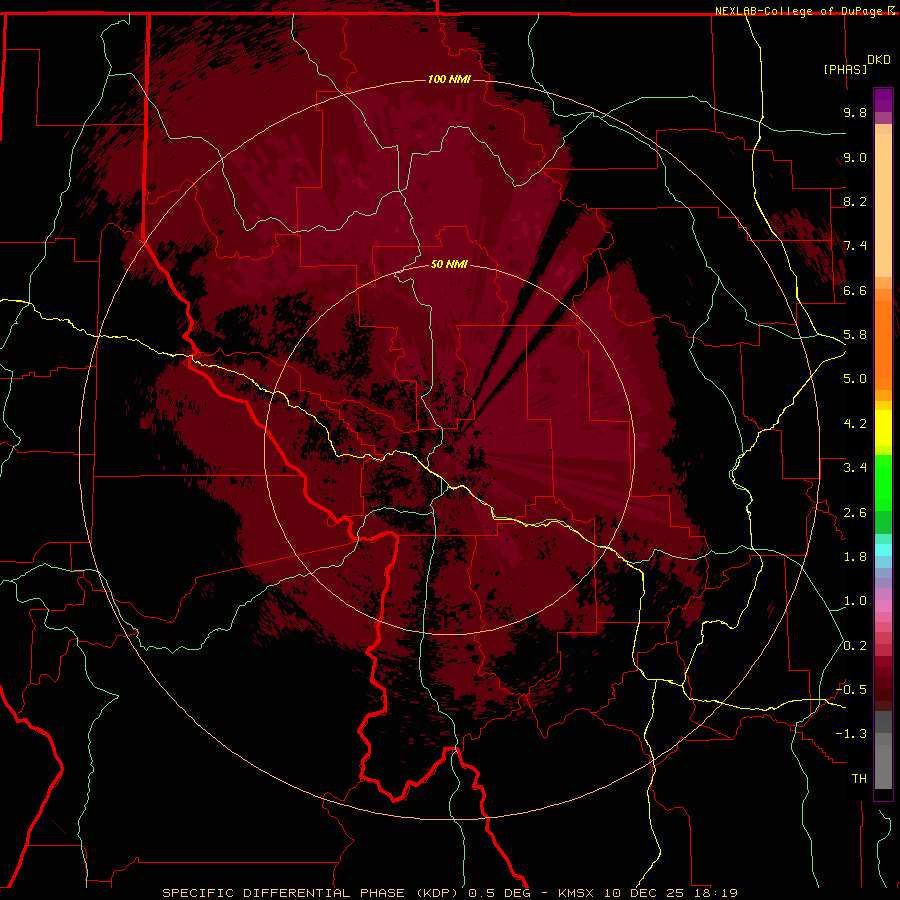Click the yellow segment of the color bar
Viewport: 900px width, 900px height.
tap(883, 428)
